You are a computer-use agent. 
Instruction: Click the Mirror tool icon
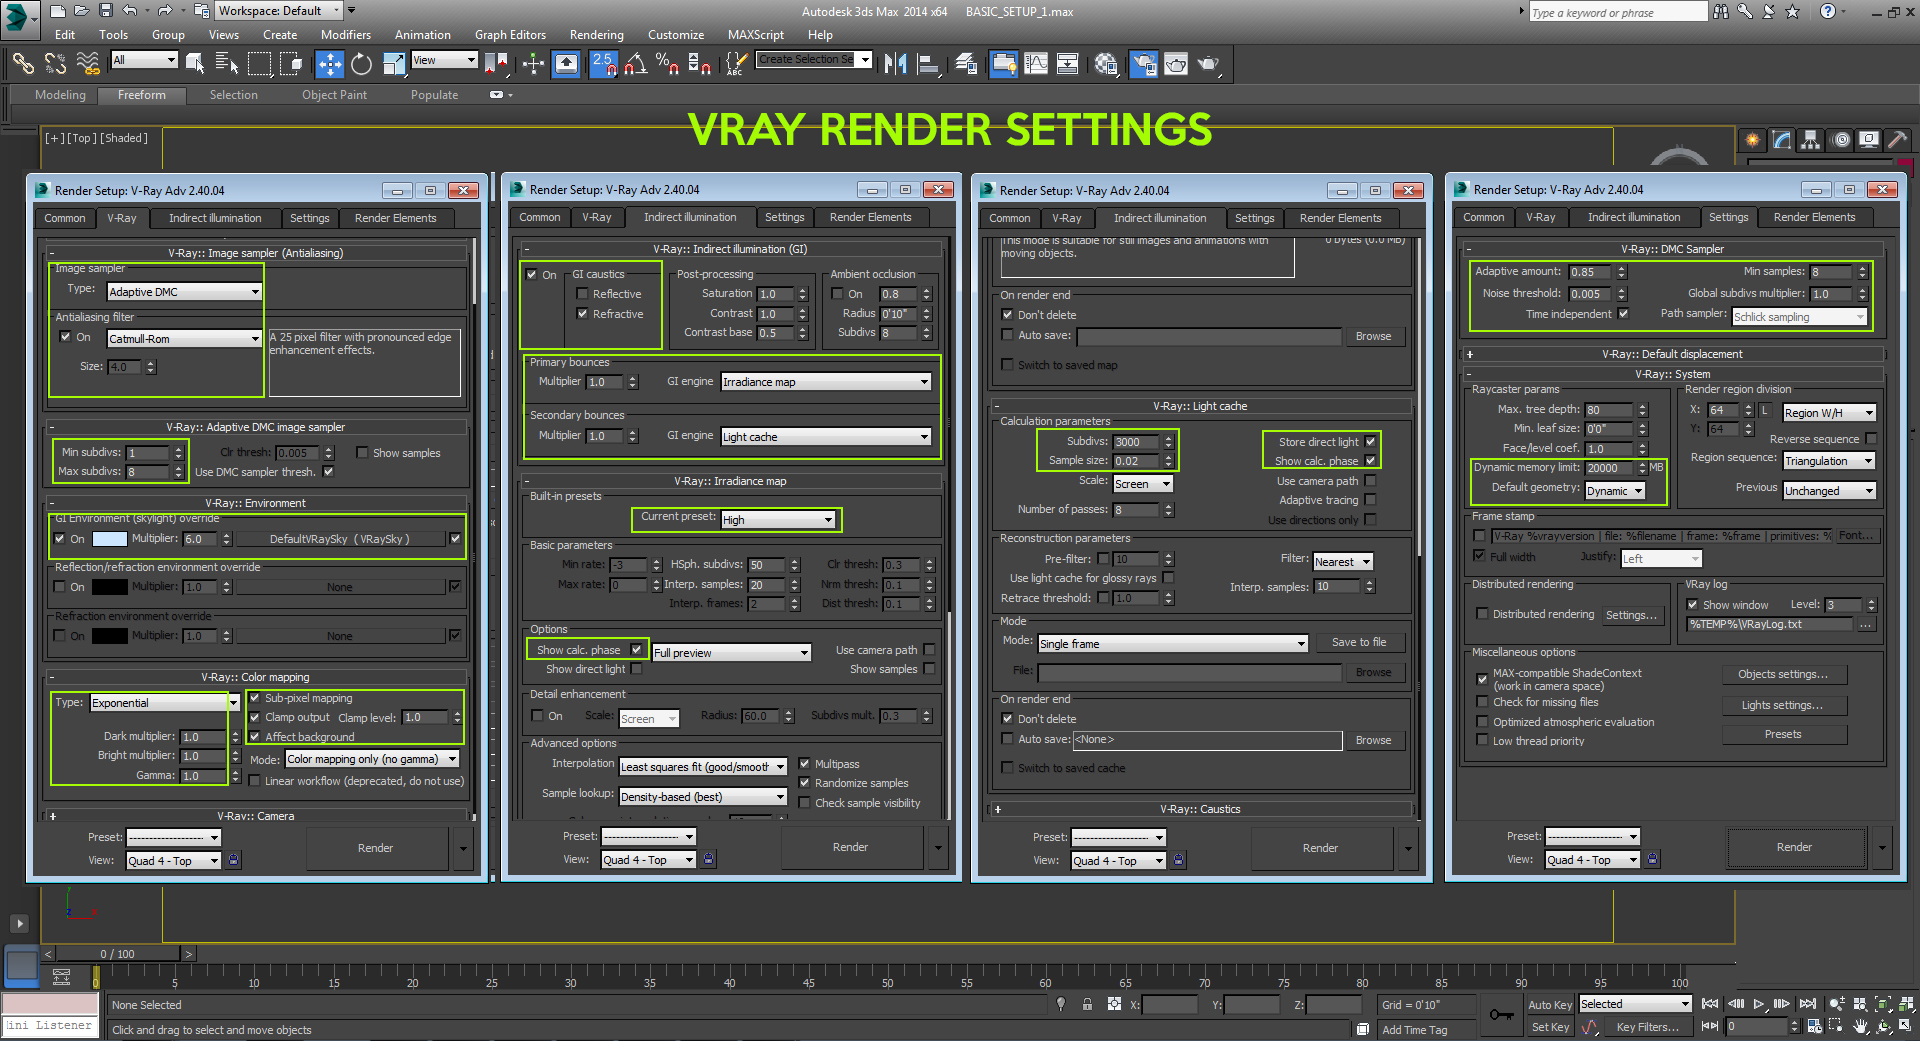click(895, 64)
